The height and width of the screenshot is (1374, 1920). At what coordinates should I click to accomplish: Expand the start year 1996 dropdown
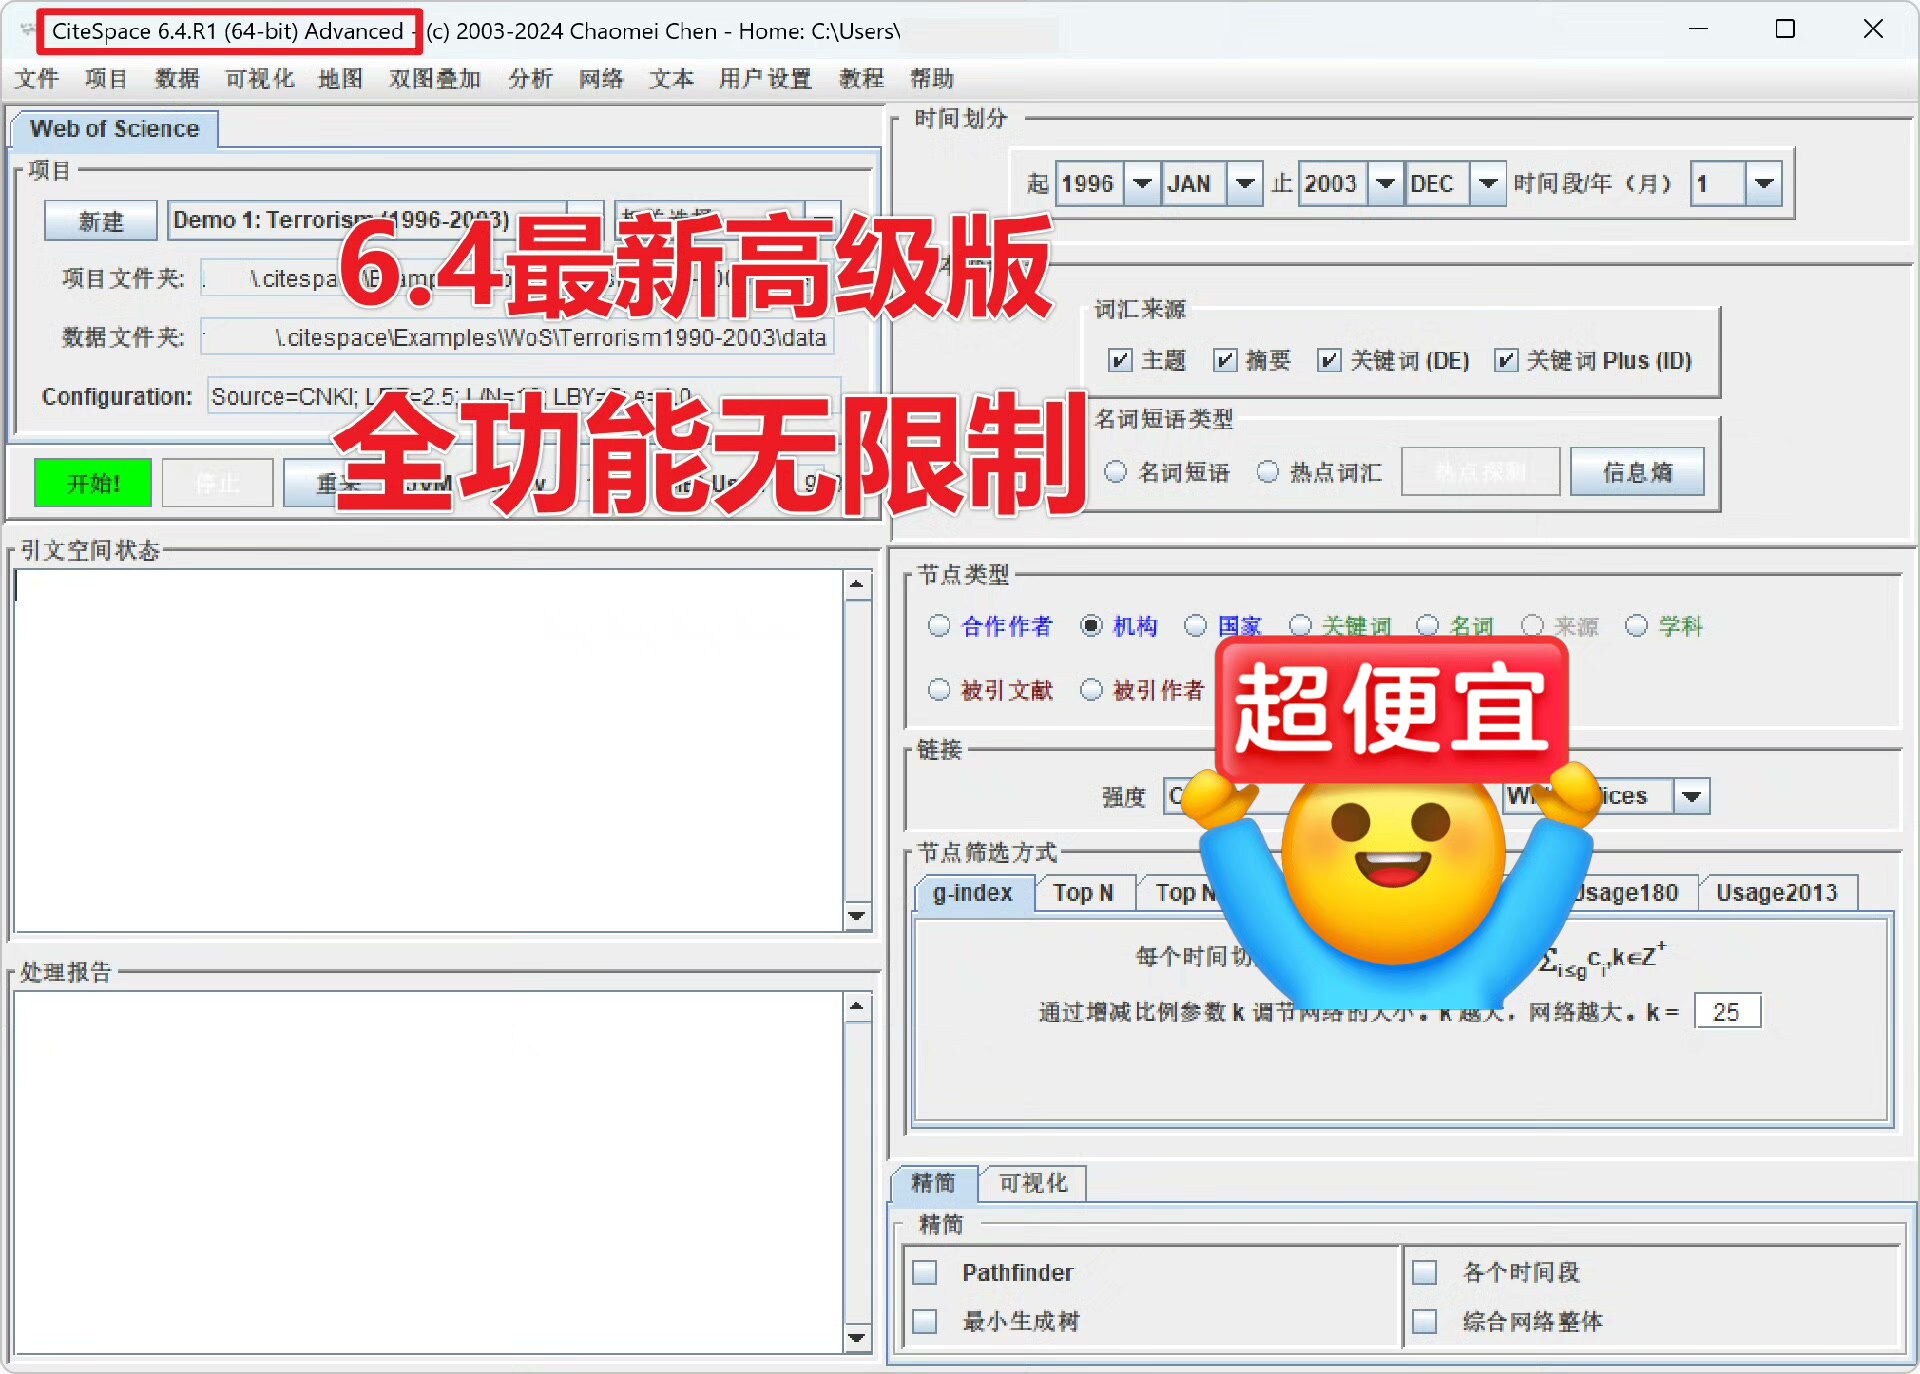pyautogui.click(x=1142, y=184)
